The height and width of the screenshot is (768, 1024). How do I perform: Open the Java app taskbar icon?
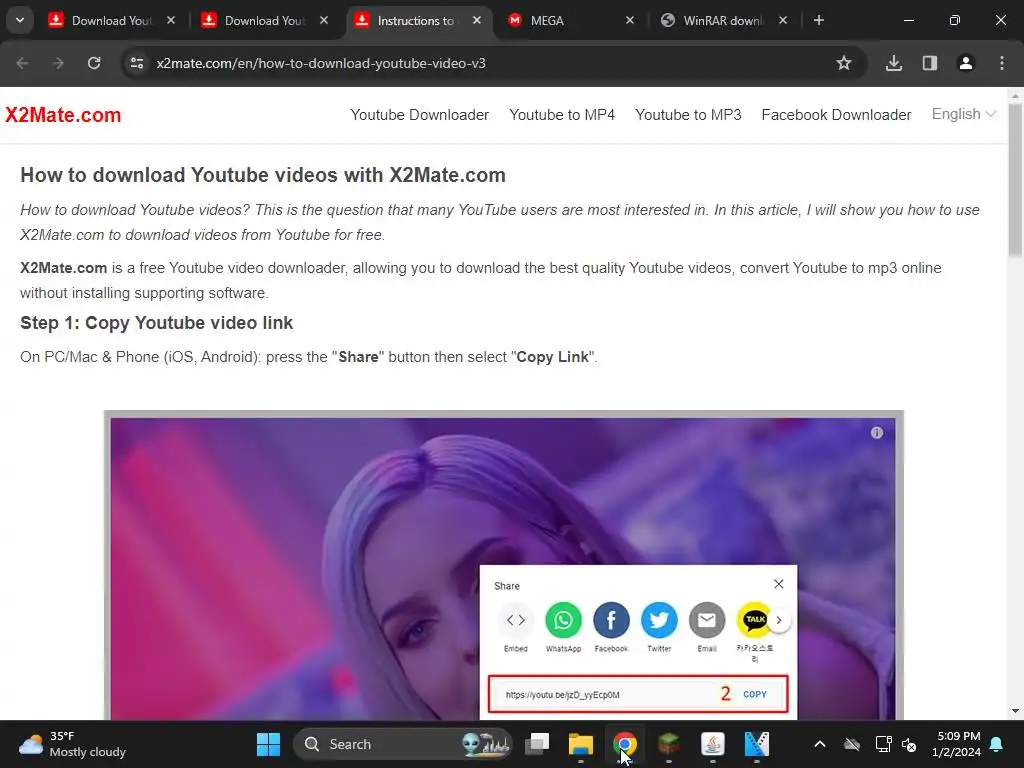coord(712,744)
